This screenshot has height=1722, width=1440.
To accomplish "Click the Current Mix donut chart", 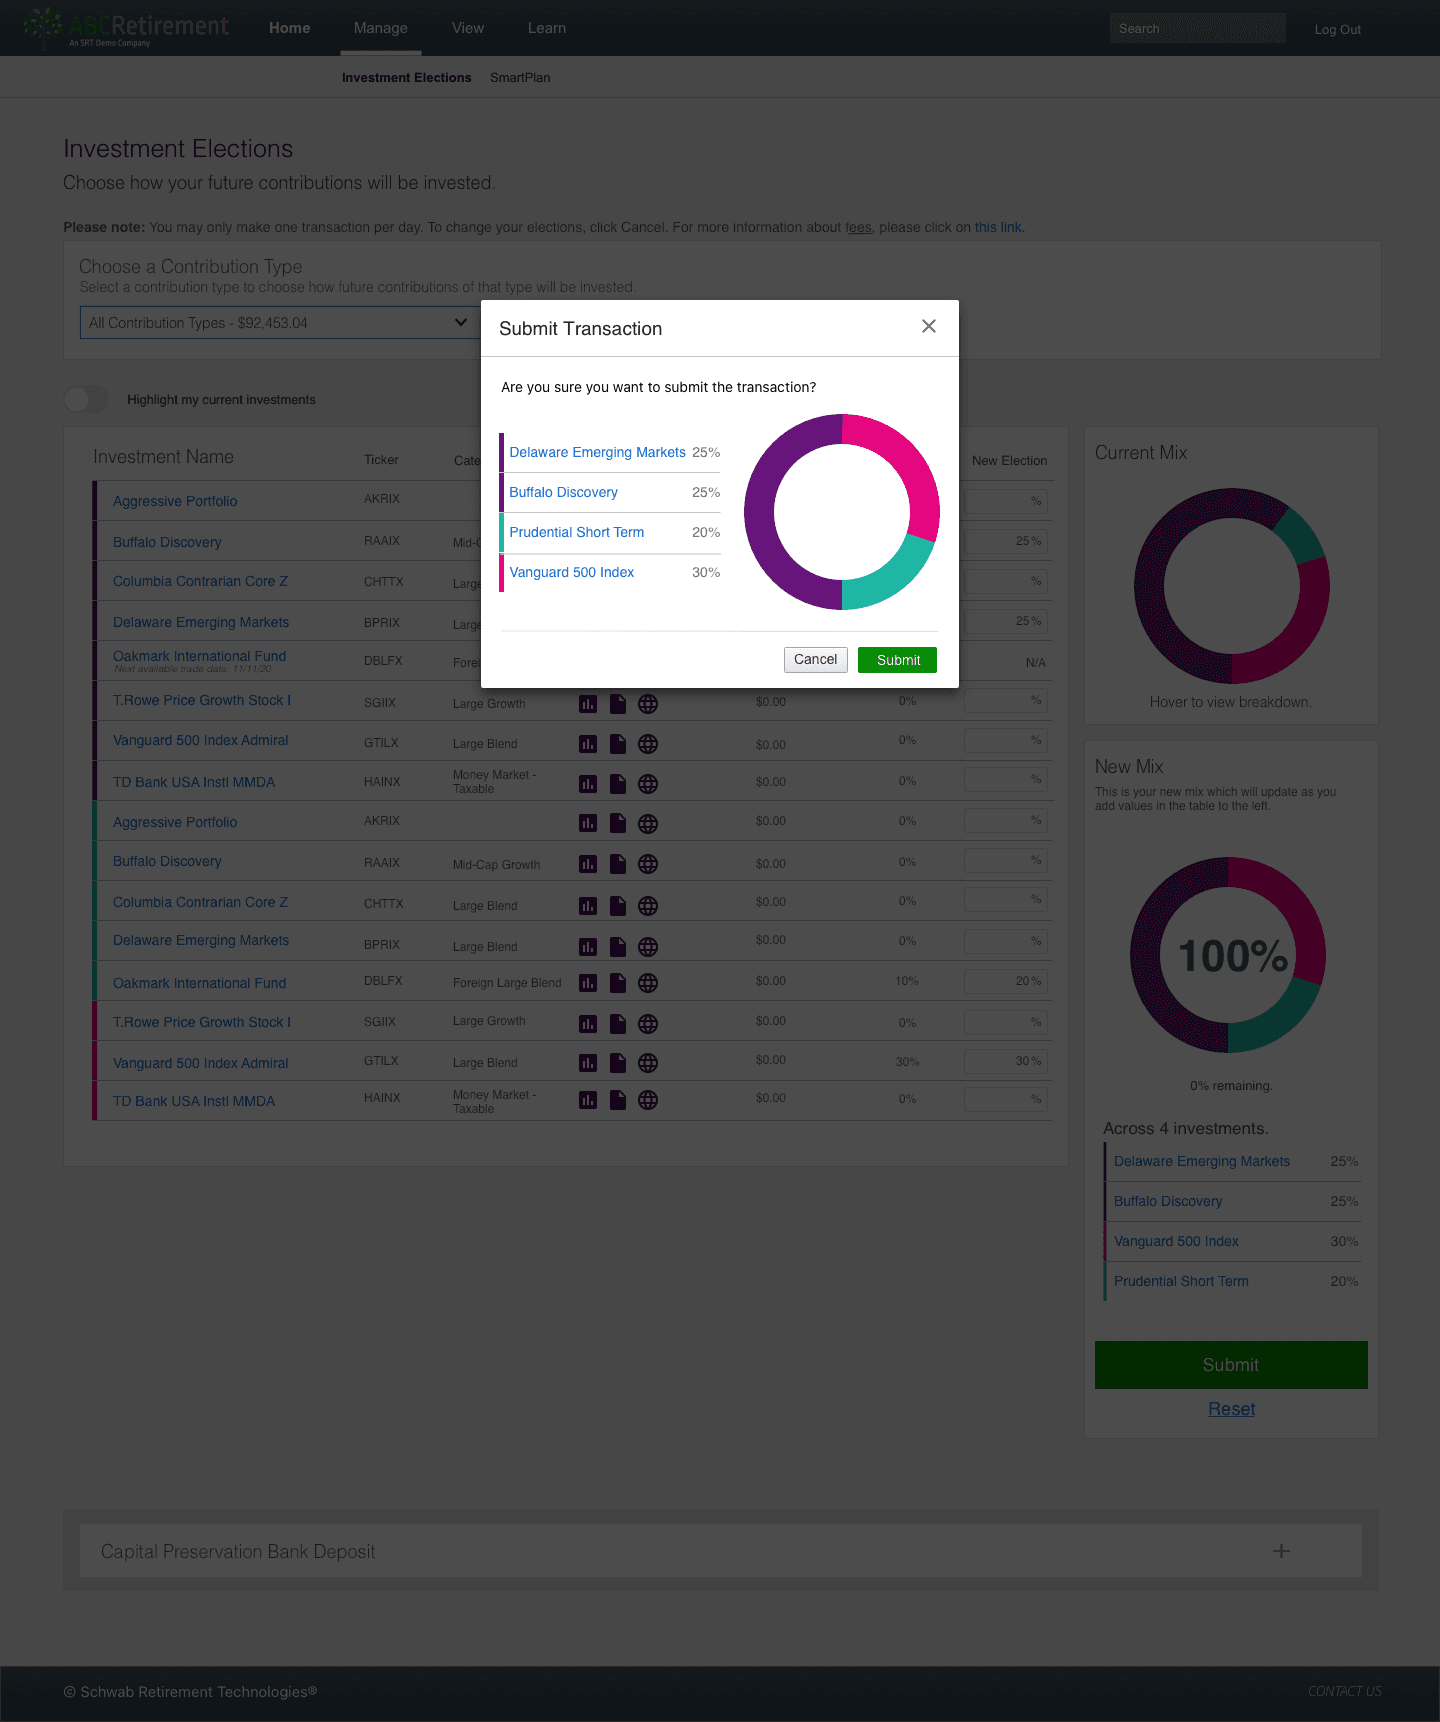I will tap(1231, 586).
